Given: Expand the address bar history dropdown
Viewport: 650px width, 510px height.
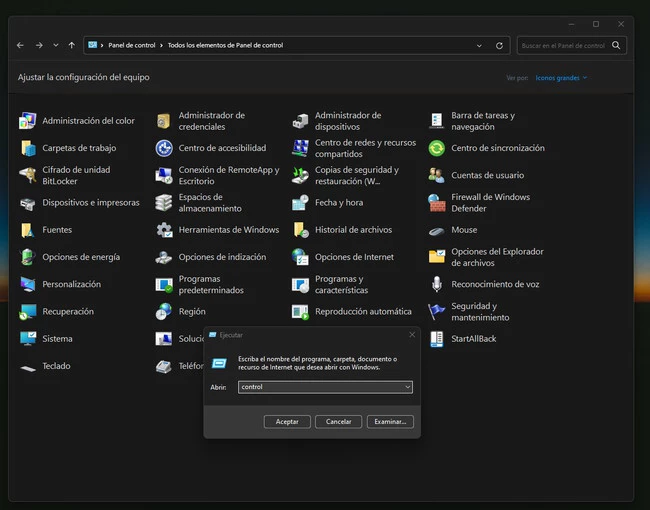Looking at the screenshot, I should pyautogui.click(x=479, y=46).
